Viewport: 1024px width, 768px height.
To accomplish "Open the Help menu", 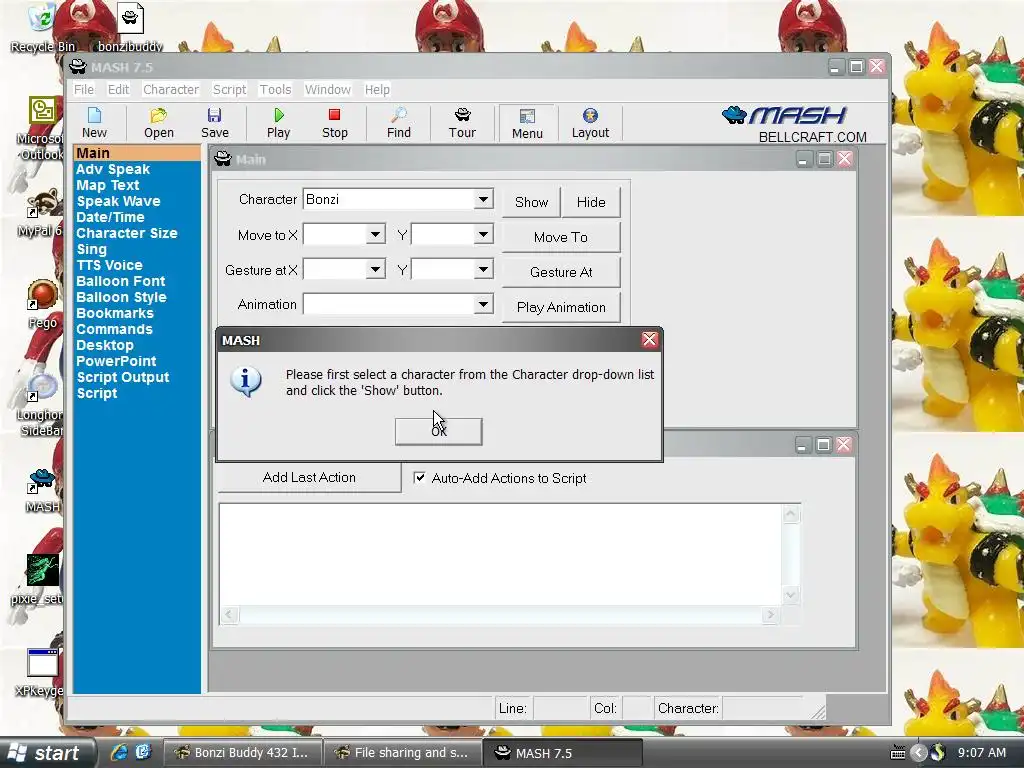I will pos(377,89).
